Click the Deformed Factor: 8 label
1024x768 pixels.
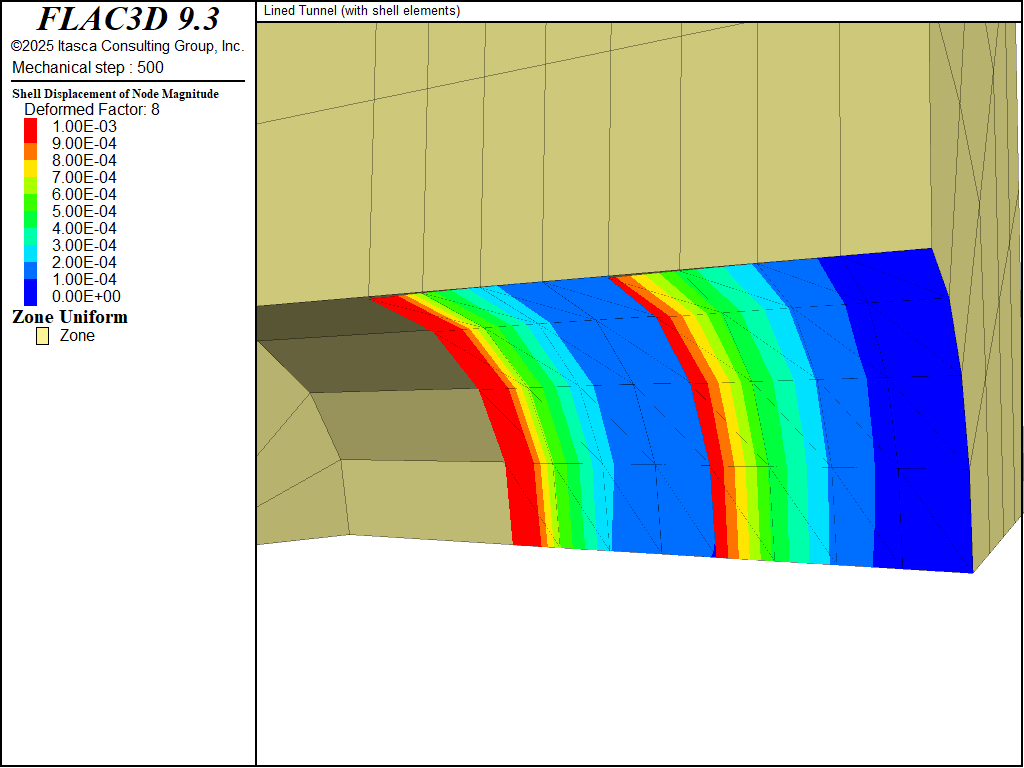coord(92,110)
